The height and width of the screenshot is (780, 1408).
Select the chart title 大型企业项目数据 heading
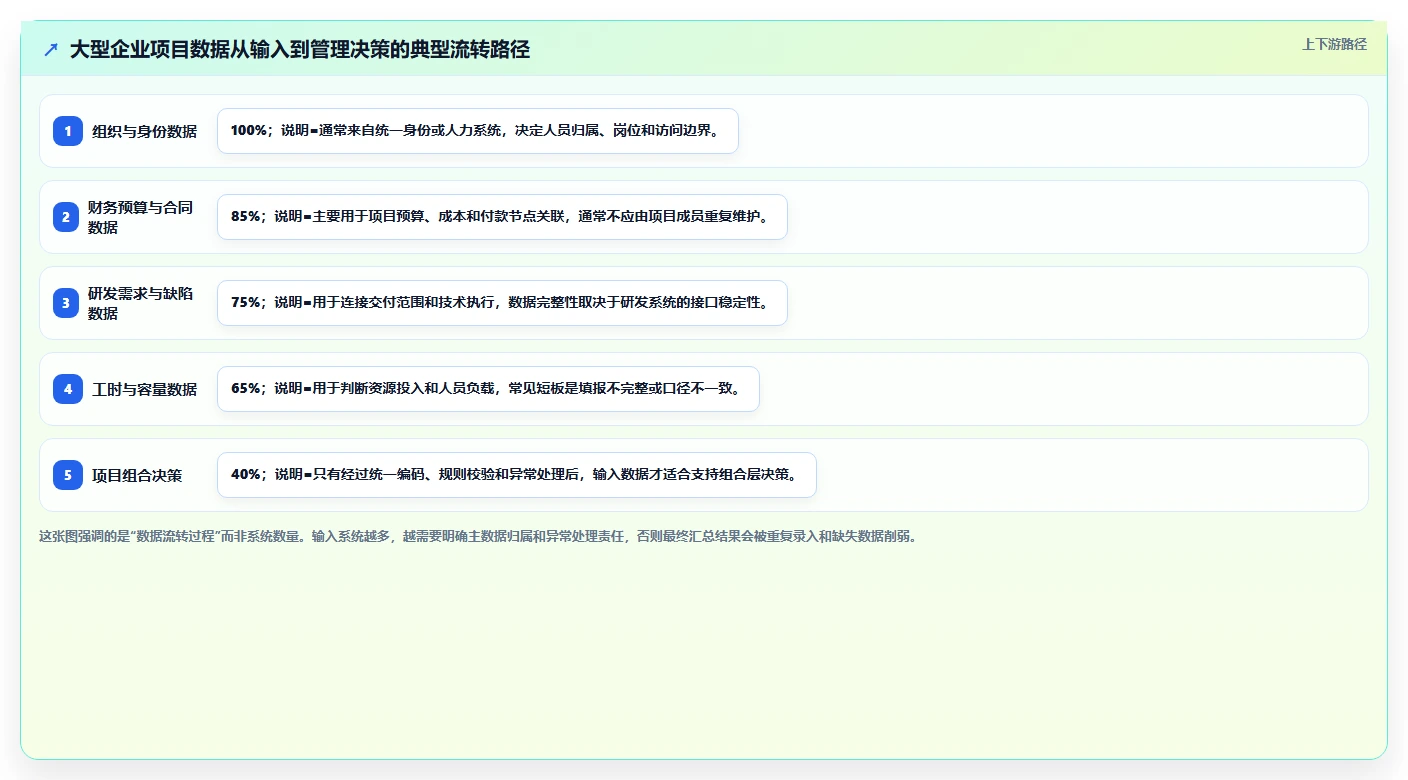(300, 49)
